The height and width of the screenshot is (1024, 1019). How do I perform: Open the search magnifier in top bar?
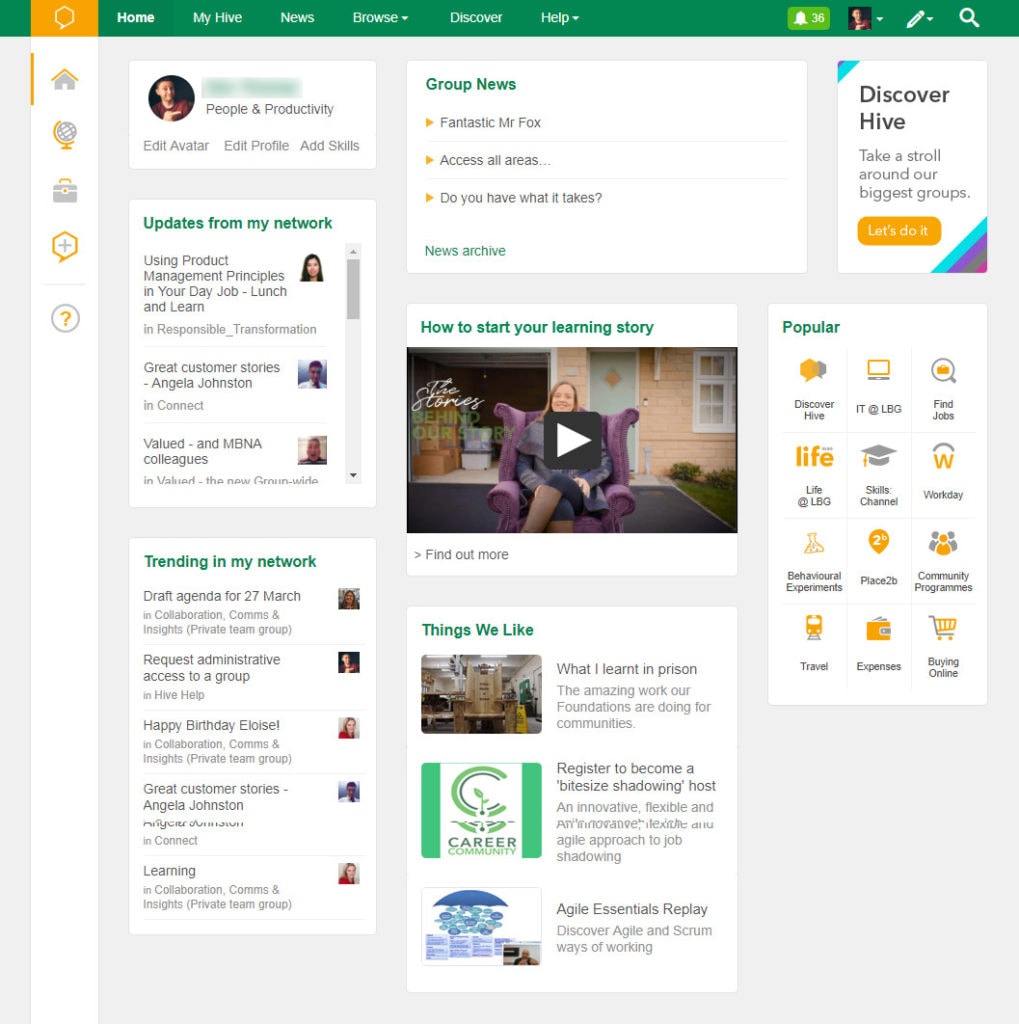pyautogui.click(x=968, y=18)
